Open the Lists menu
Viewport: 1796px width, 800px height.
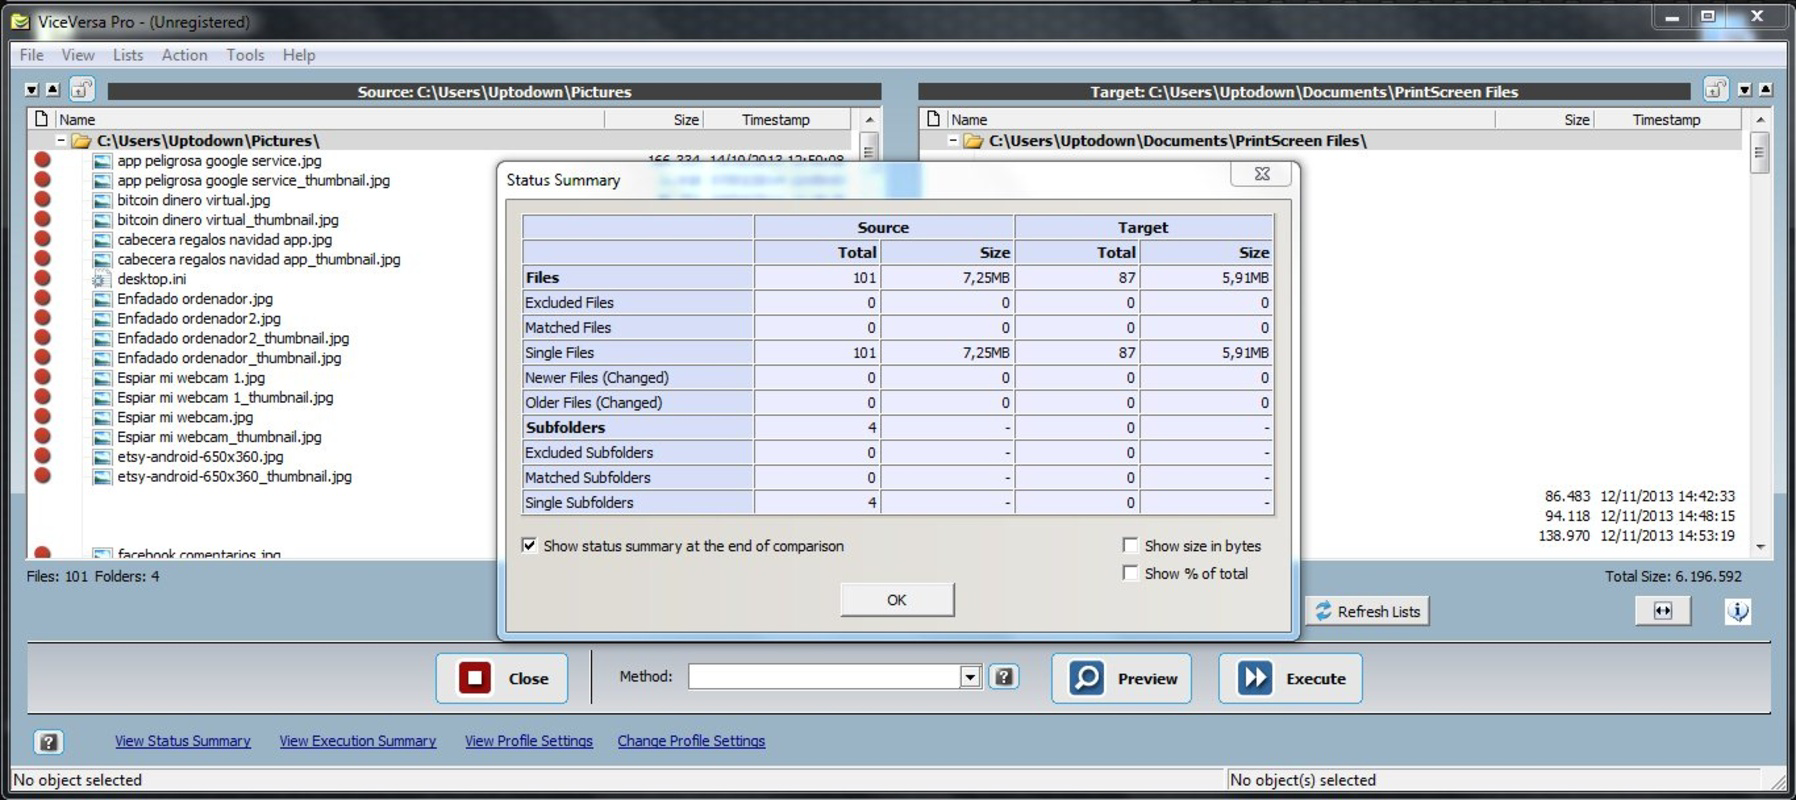click(x=128, y=55)
